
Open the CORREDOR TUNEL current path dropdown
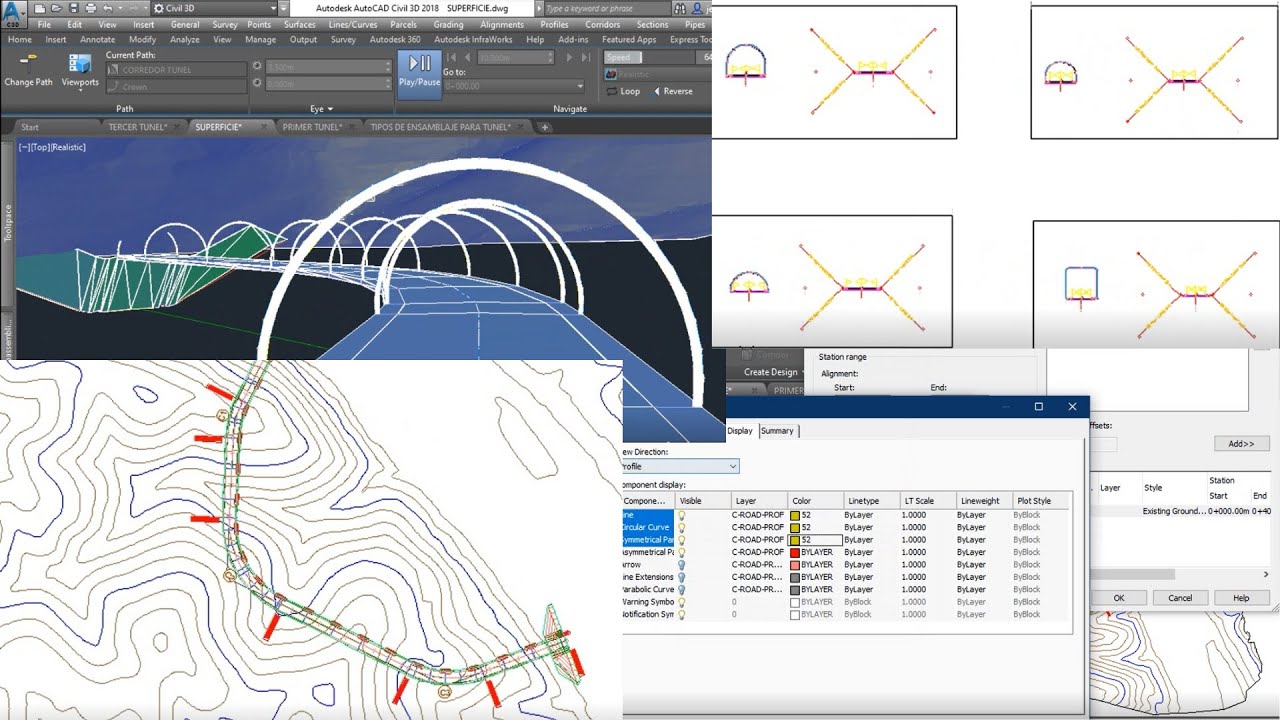tap(176, 70)
